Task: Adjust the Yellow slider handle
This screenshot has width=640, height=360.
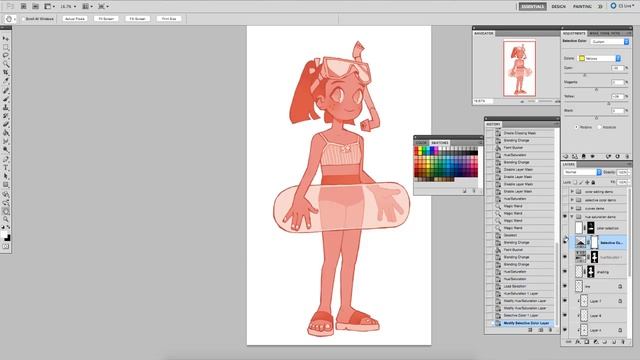Action: [609, 104]
